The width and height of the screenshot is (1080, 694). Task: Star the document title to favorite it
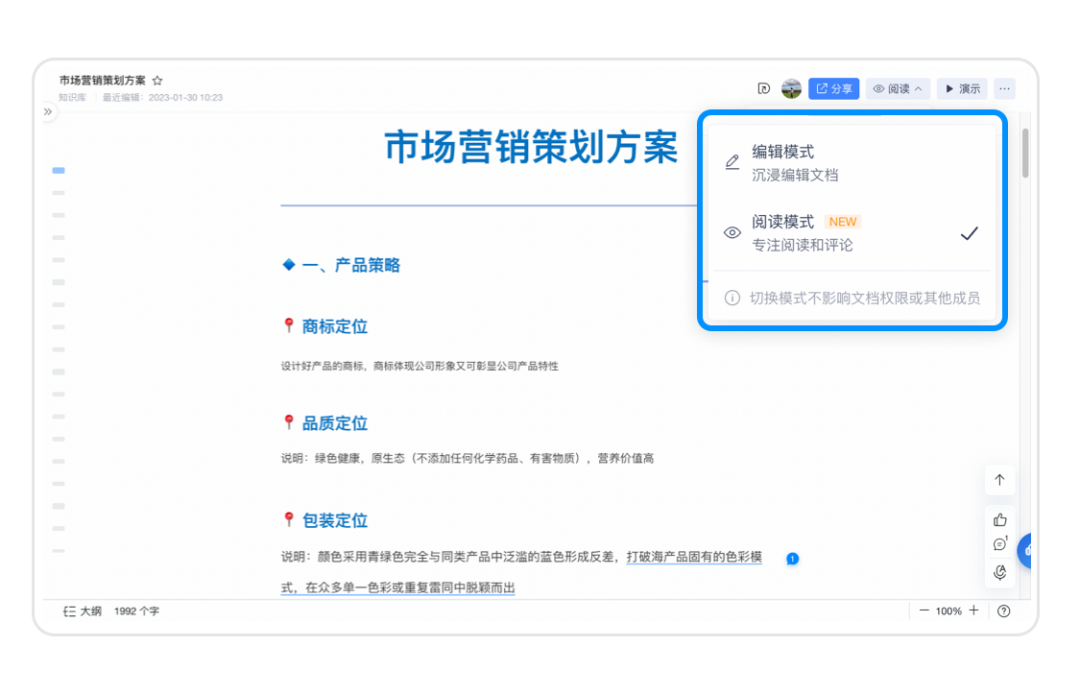click(x=158, y=79)
